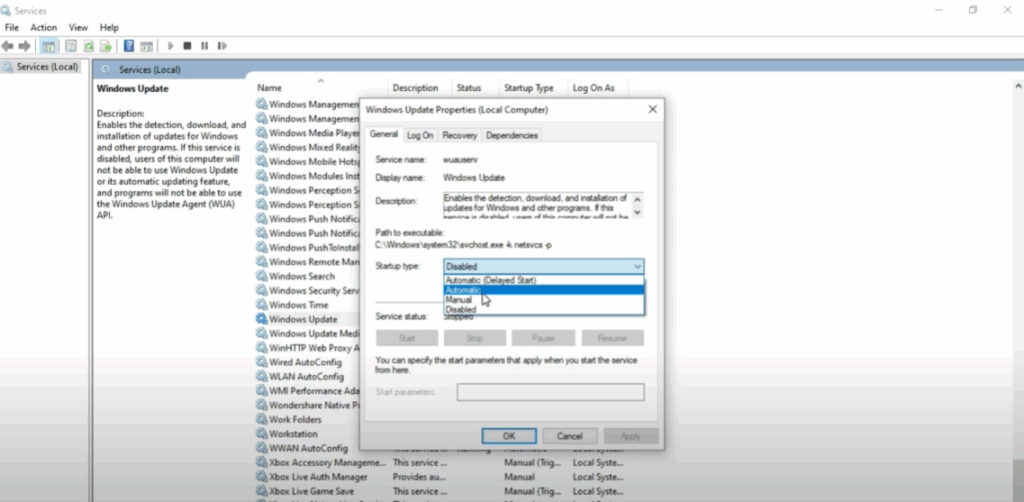Click the Export List toolbar icon
The height and width of the screenshot is (502, 1024).
[105, 46]
